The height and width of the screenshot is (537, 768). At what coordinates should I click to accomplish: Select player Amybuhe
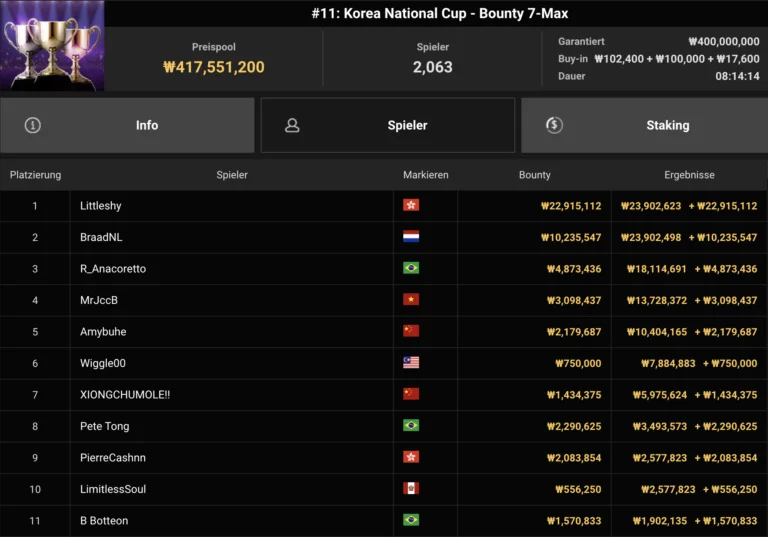[x=103, y=332]
